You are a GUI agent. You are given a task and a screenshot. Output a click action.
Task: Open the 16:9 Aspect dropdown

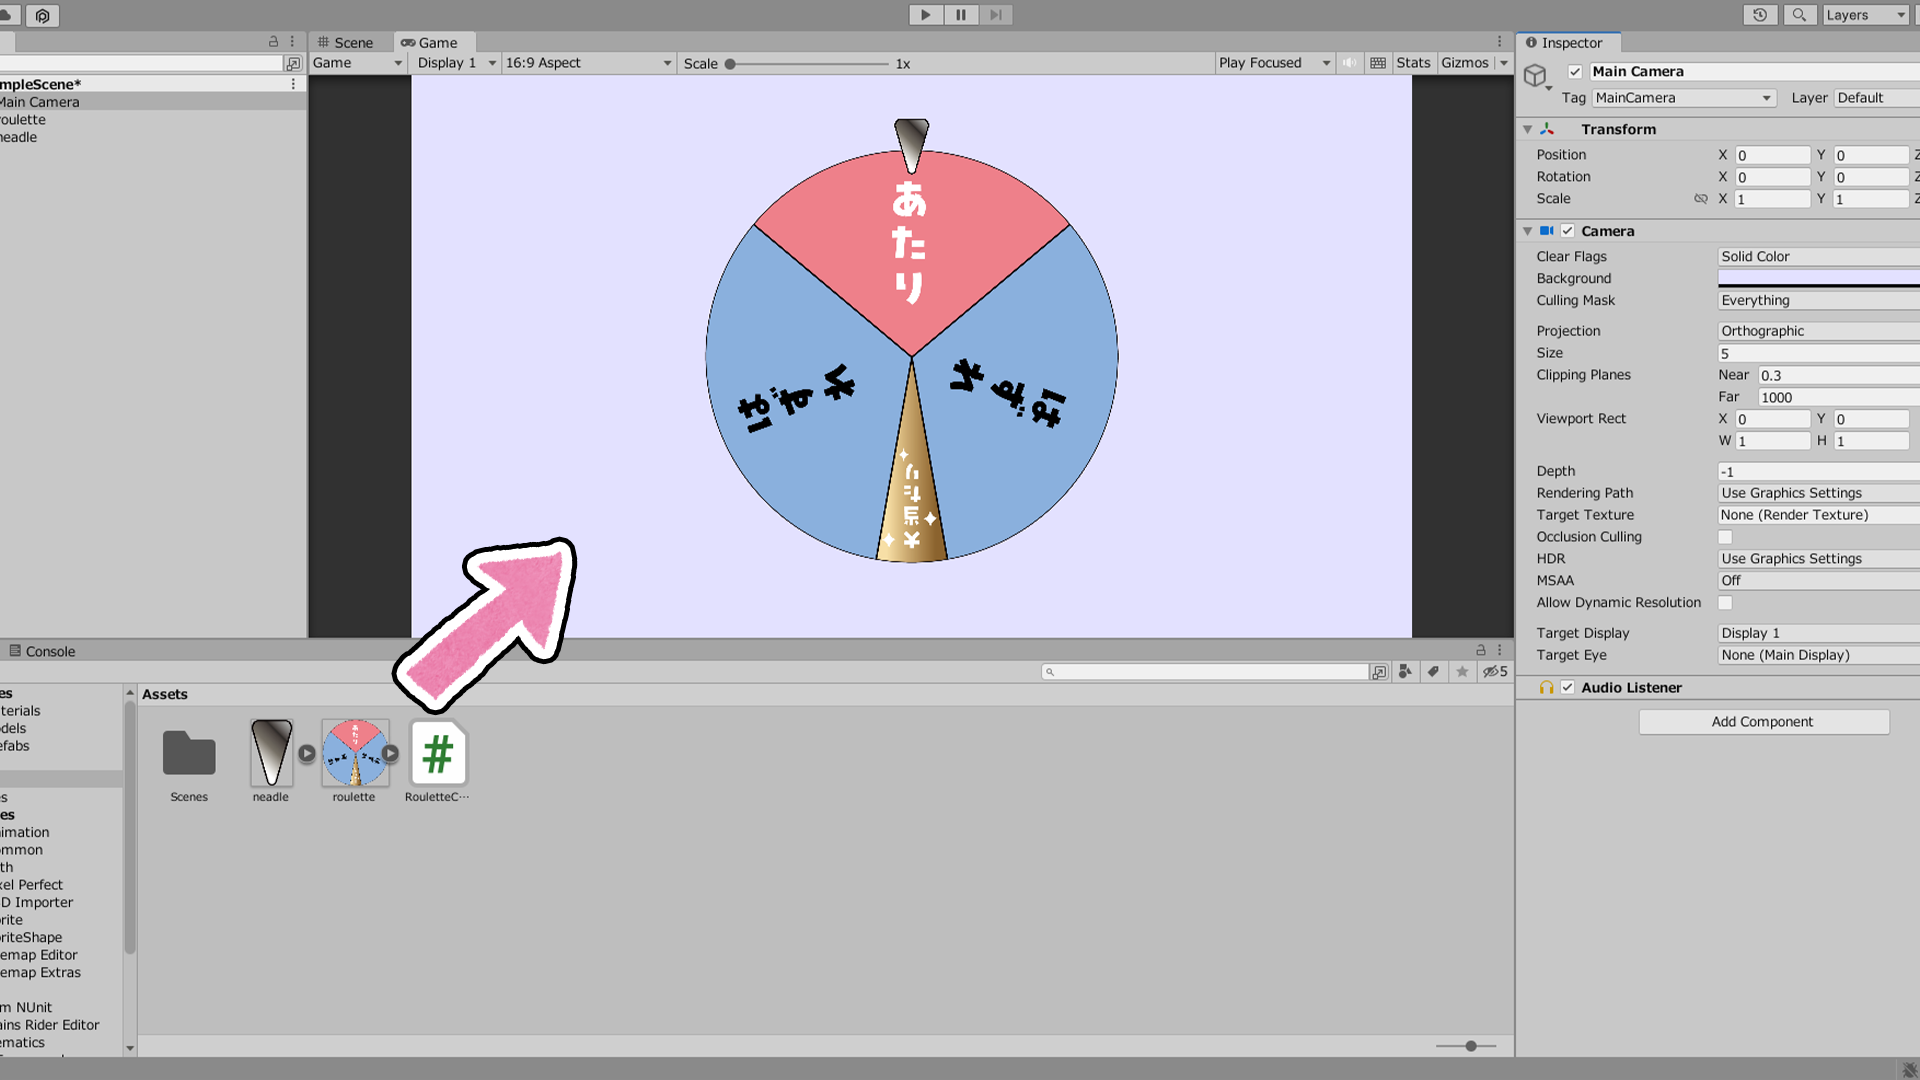pos(588,62)
